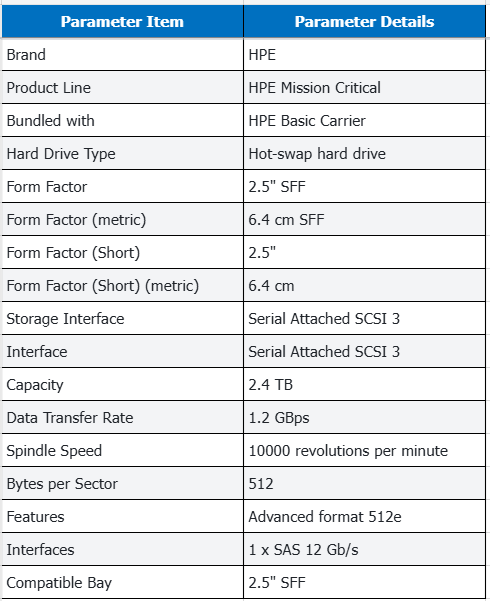The height and width of the screenshot is (601, 490).
Task: Click the Bundled with row label
Action: point(122,120)
